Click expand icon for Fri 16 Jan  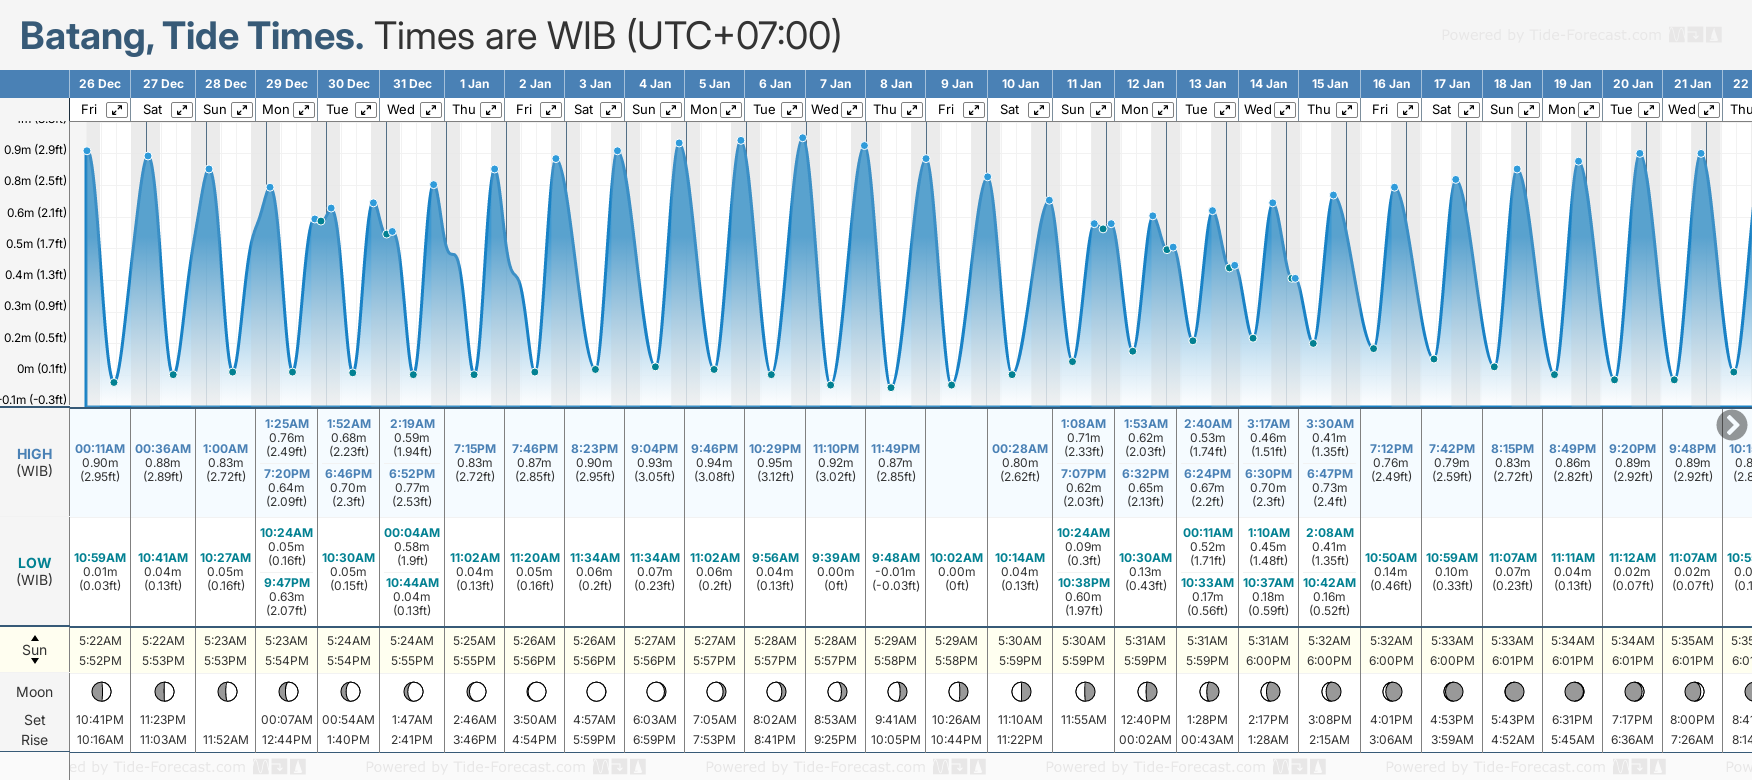[1407, 110]
